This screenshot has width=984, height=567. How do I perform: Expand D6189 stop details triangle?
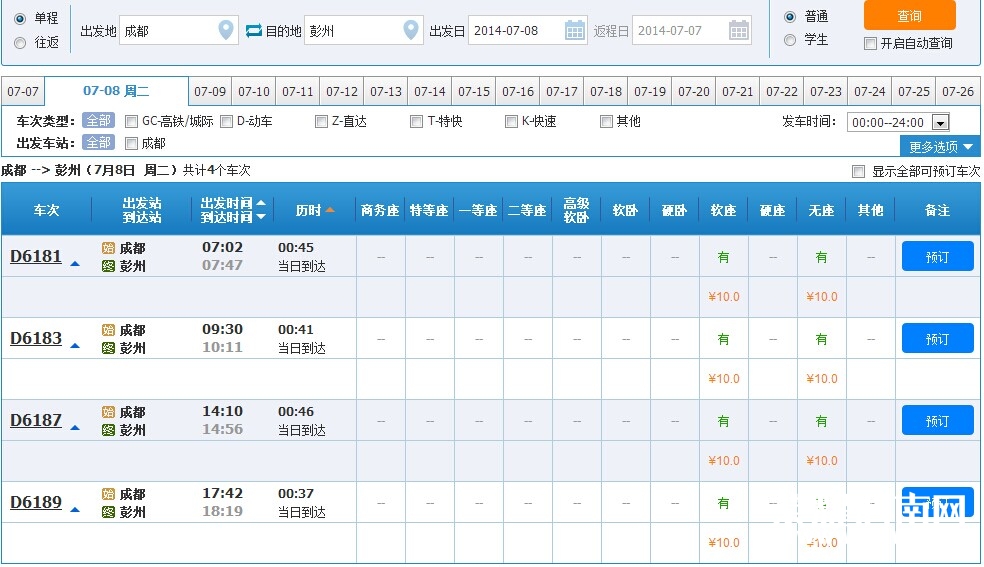[x=75, y=510]
